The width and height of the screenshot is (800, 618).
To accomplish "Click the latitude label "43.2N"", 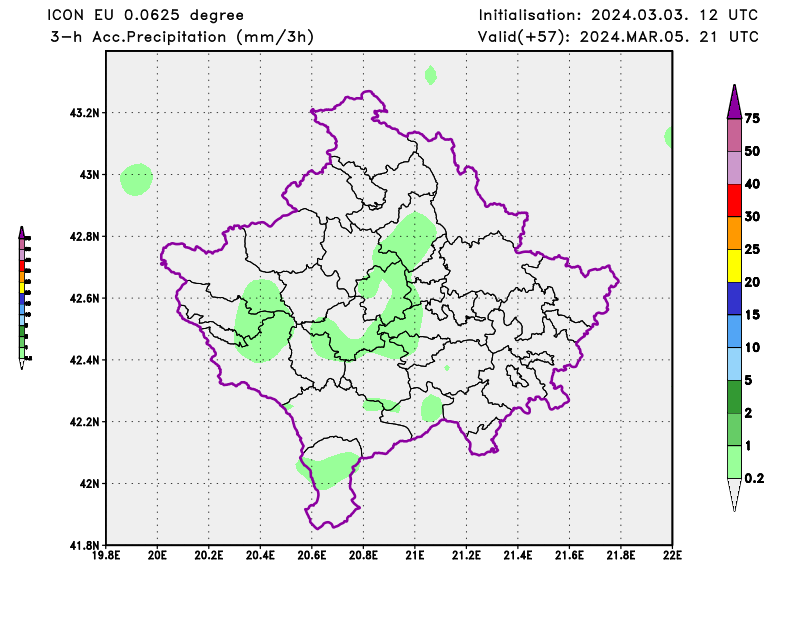I will [x=84, y=112].
